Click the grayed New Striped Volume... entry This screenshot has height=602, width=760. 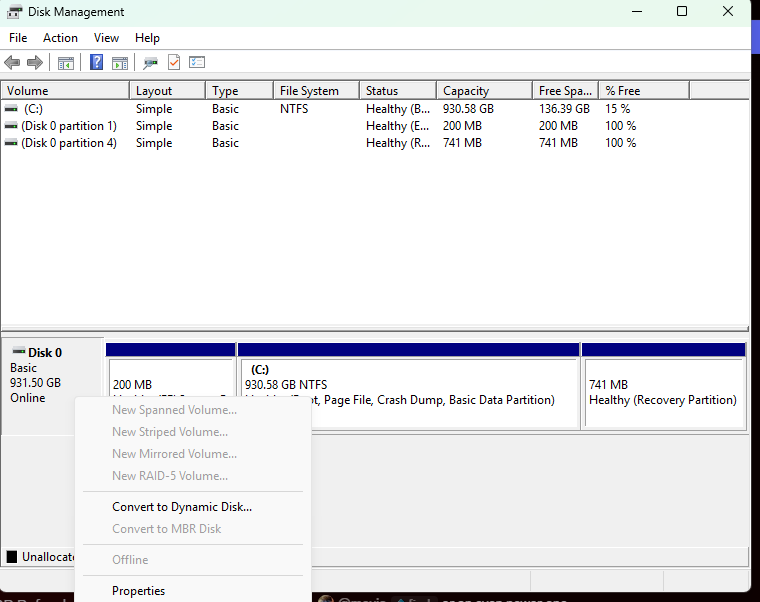tap(193, 432)
